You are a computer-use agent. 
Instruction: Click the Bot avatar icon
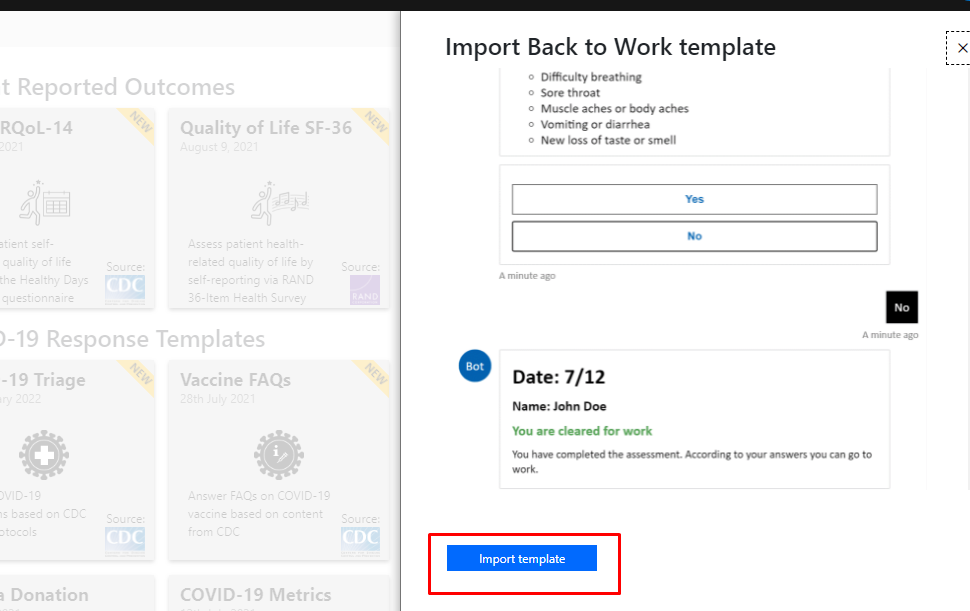[474, 366]
